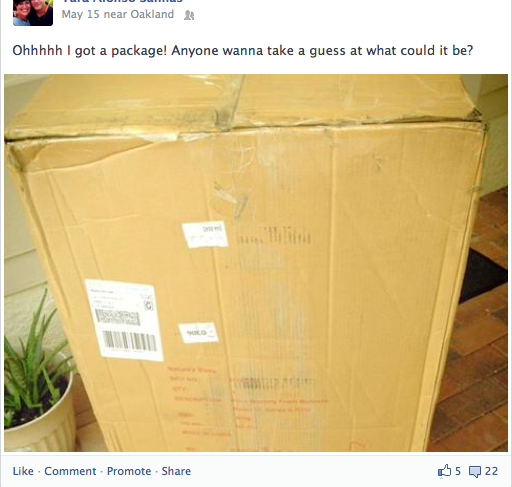Open the 22 comments count
The height and width of the screenshot is (487, 512).
point(491,471)
